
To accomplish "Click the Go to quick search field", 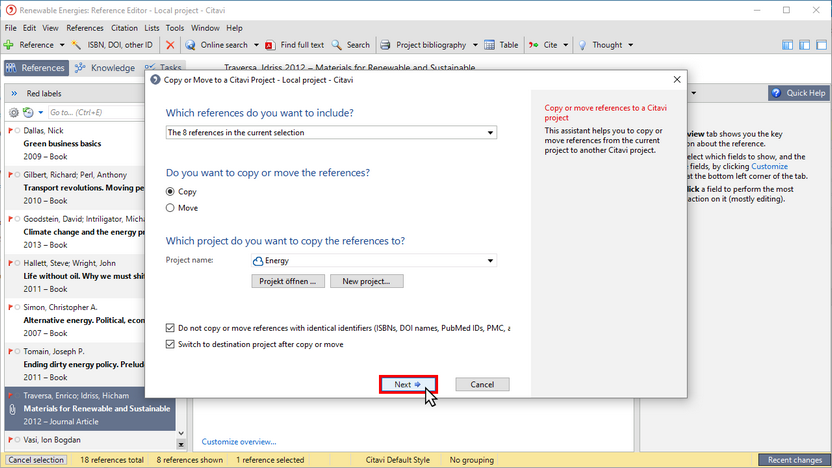I will coord(96,112).
